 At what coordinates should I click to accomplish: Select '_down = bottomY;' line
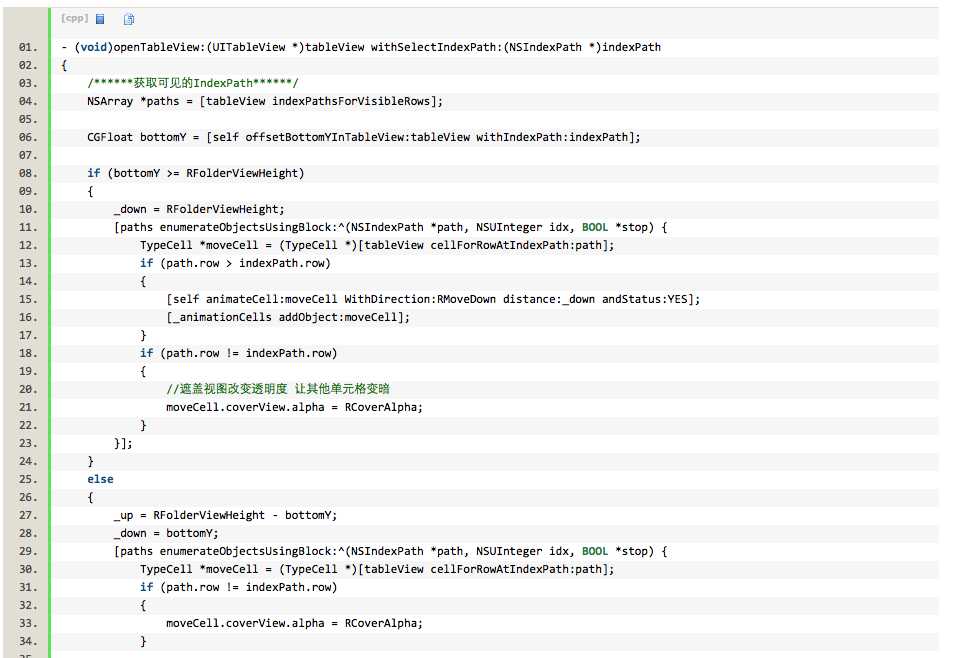(x=166, y=533)
